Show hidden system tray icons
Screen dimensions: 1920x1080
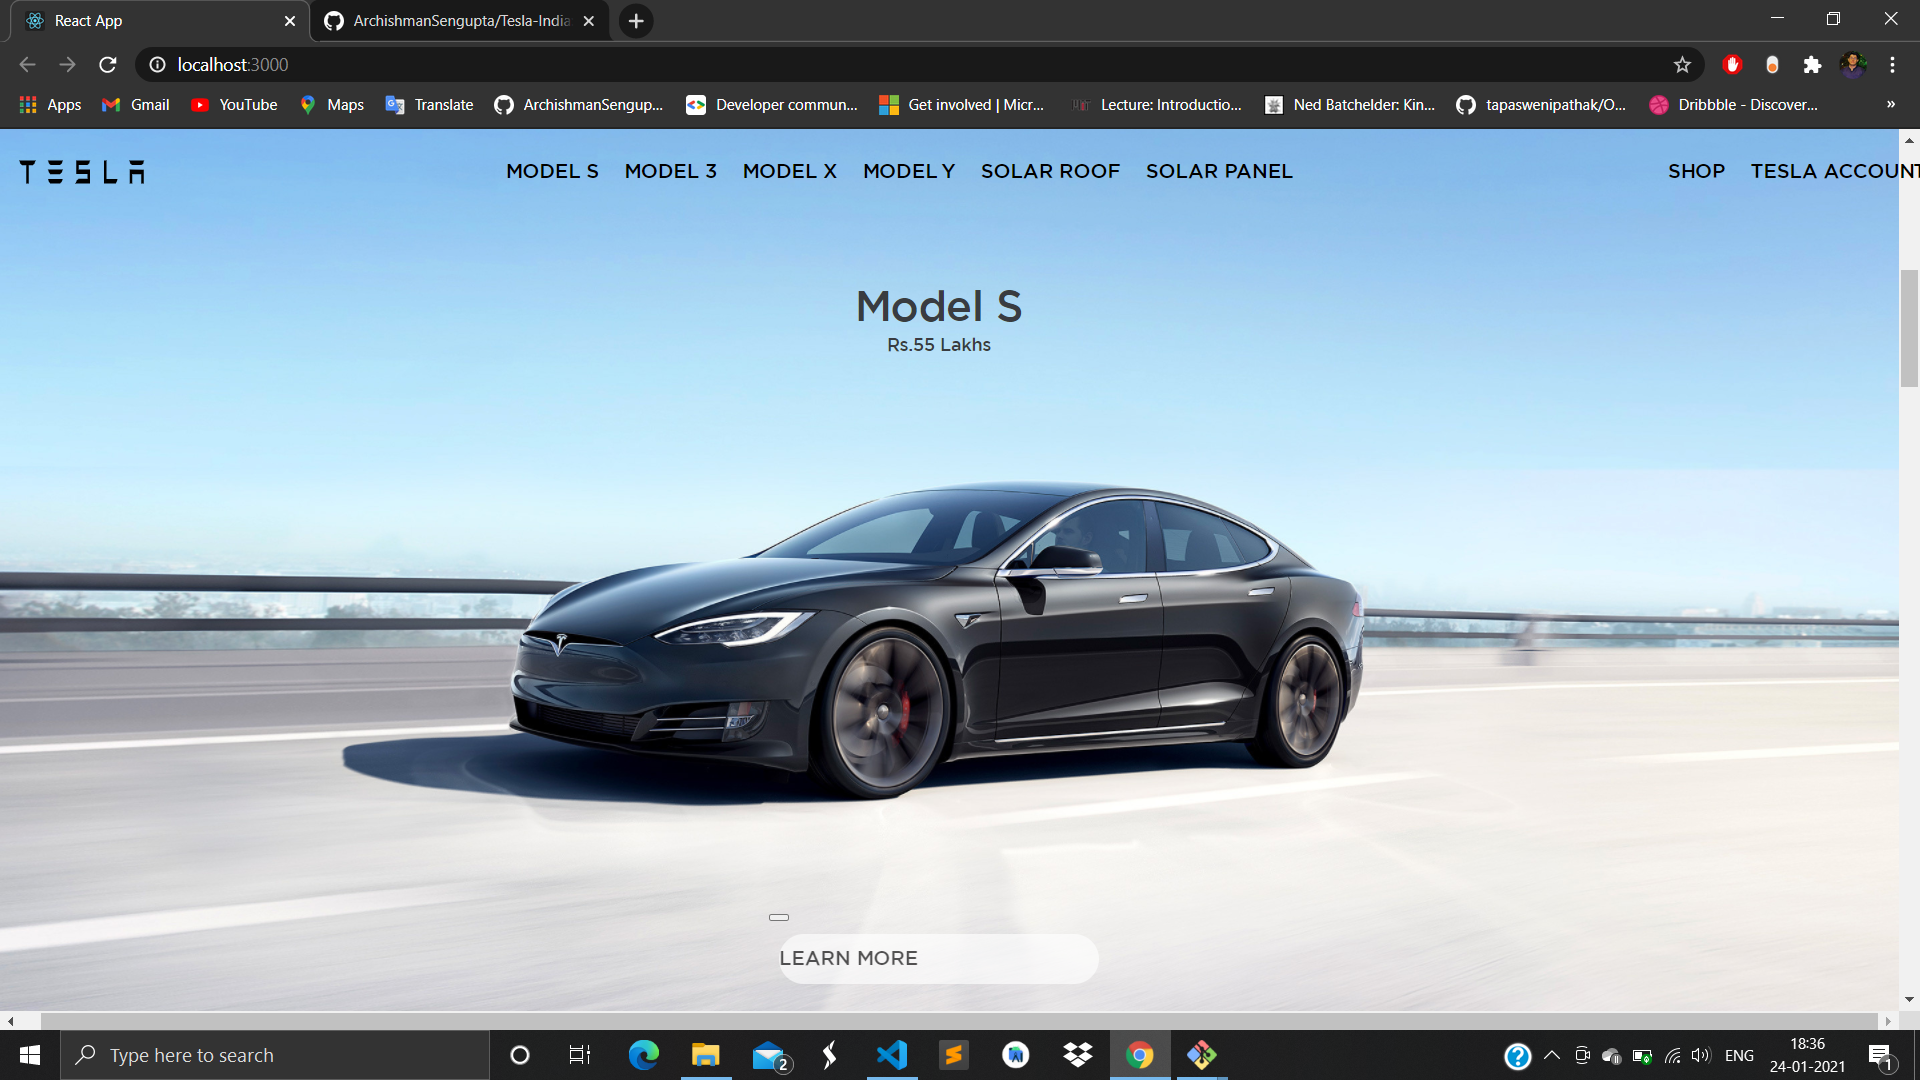click(1552, 1055)
